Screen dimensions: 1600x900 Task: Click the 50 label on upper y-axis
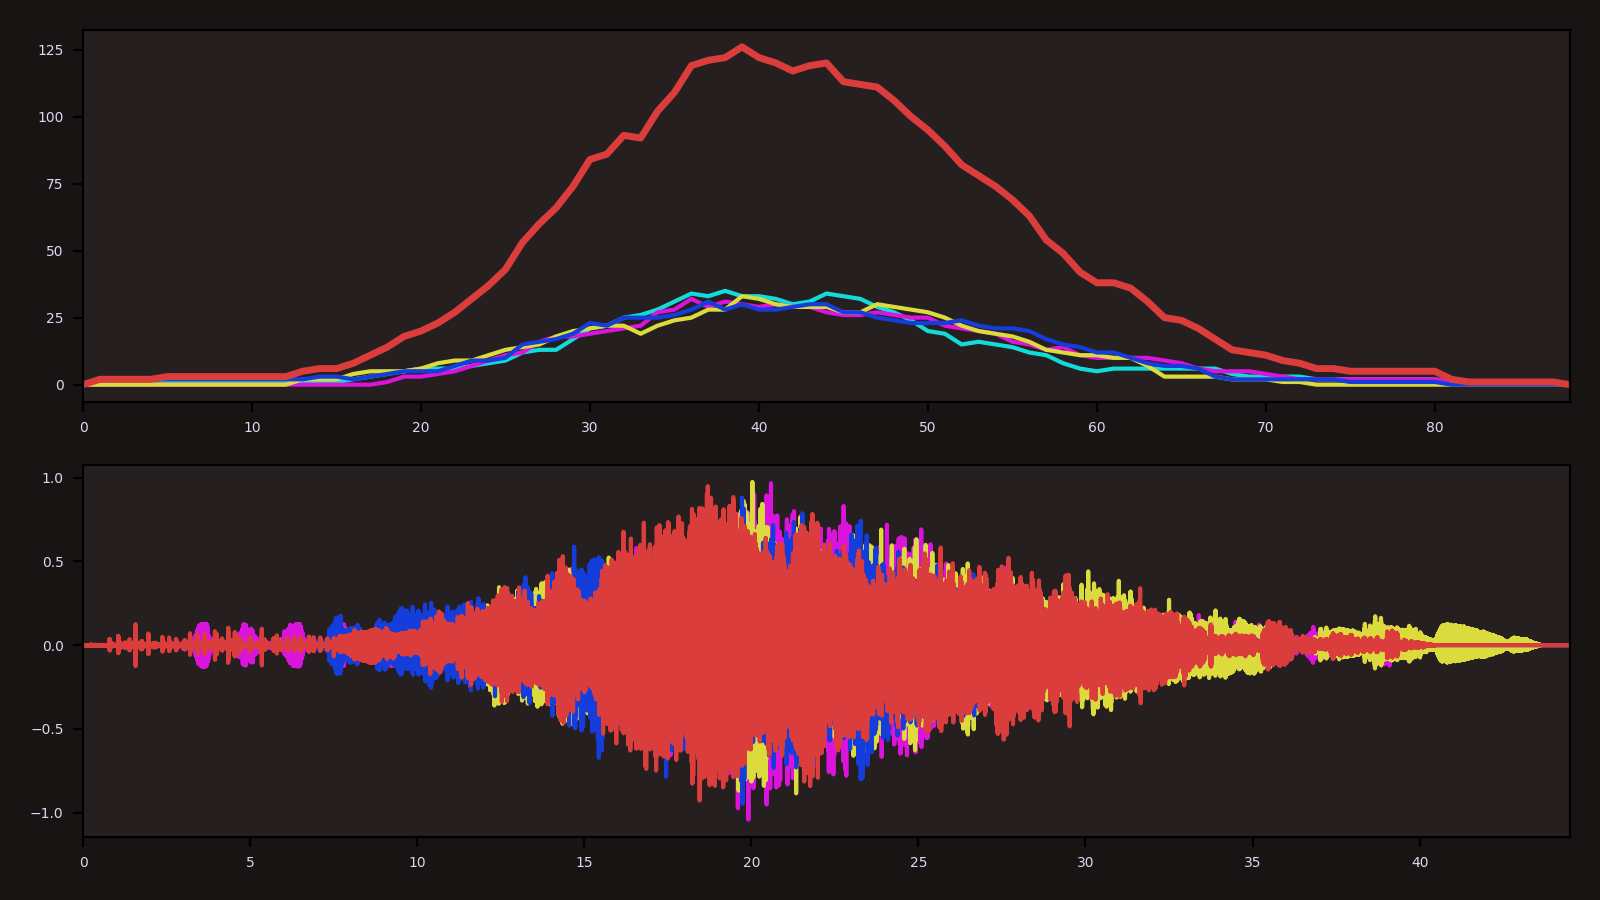point(54,251)
